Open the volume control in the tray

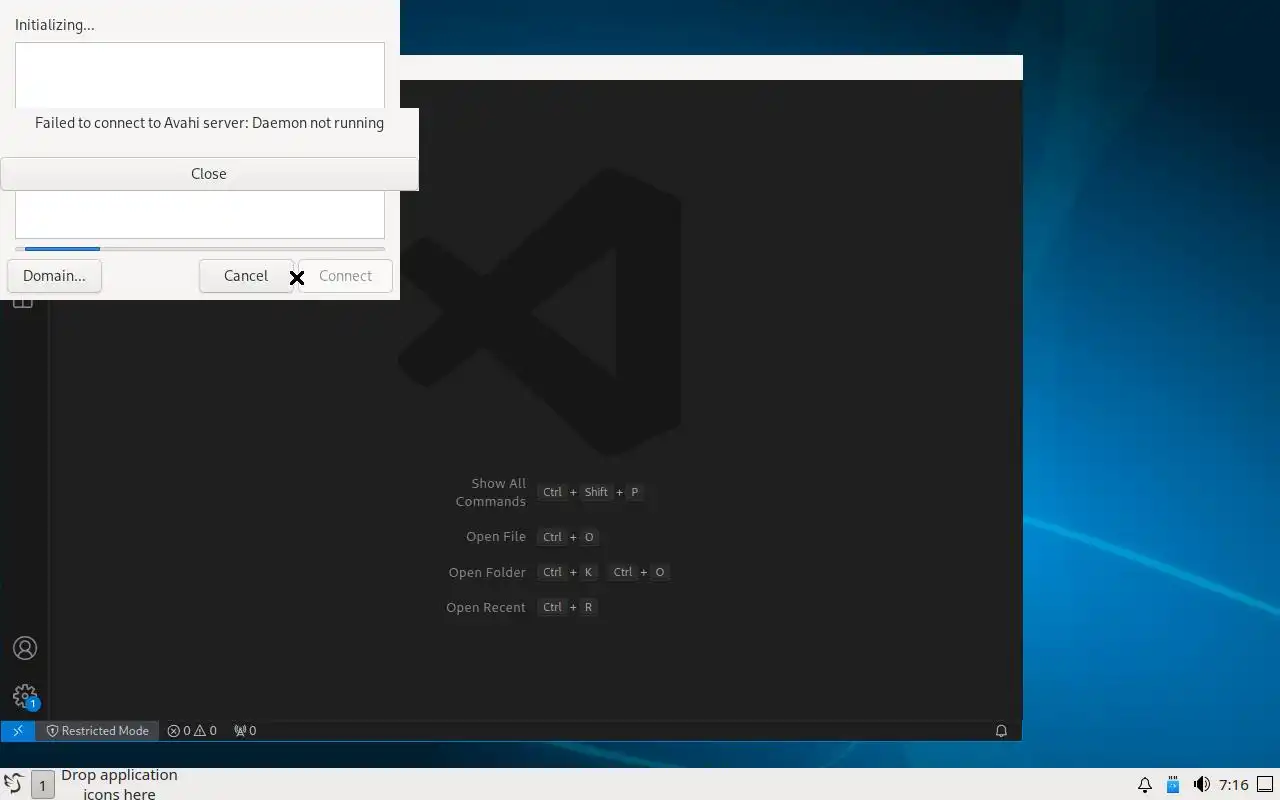click(1201, 785)
